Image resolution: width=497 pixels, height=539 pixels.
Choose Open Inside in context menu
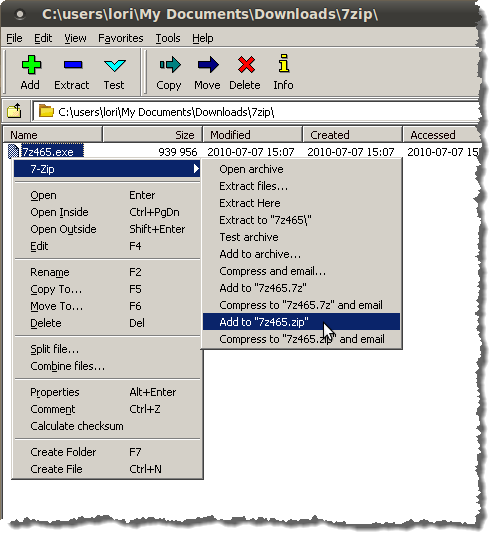pyautogui.click(x=107, y=212)
